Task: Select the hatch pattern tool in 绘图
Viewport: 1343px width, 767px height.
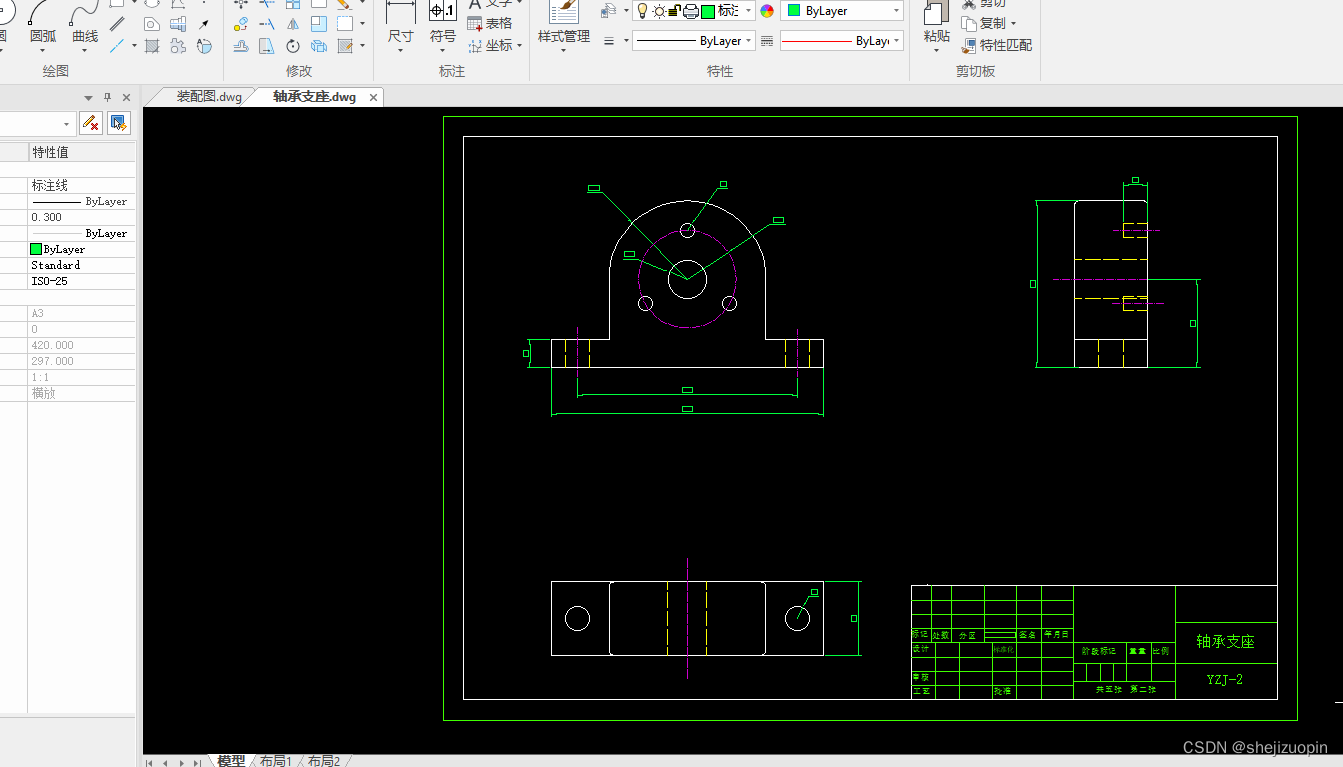Action: [152, 46]
